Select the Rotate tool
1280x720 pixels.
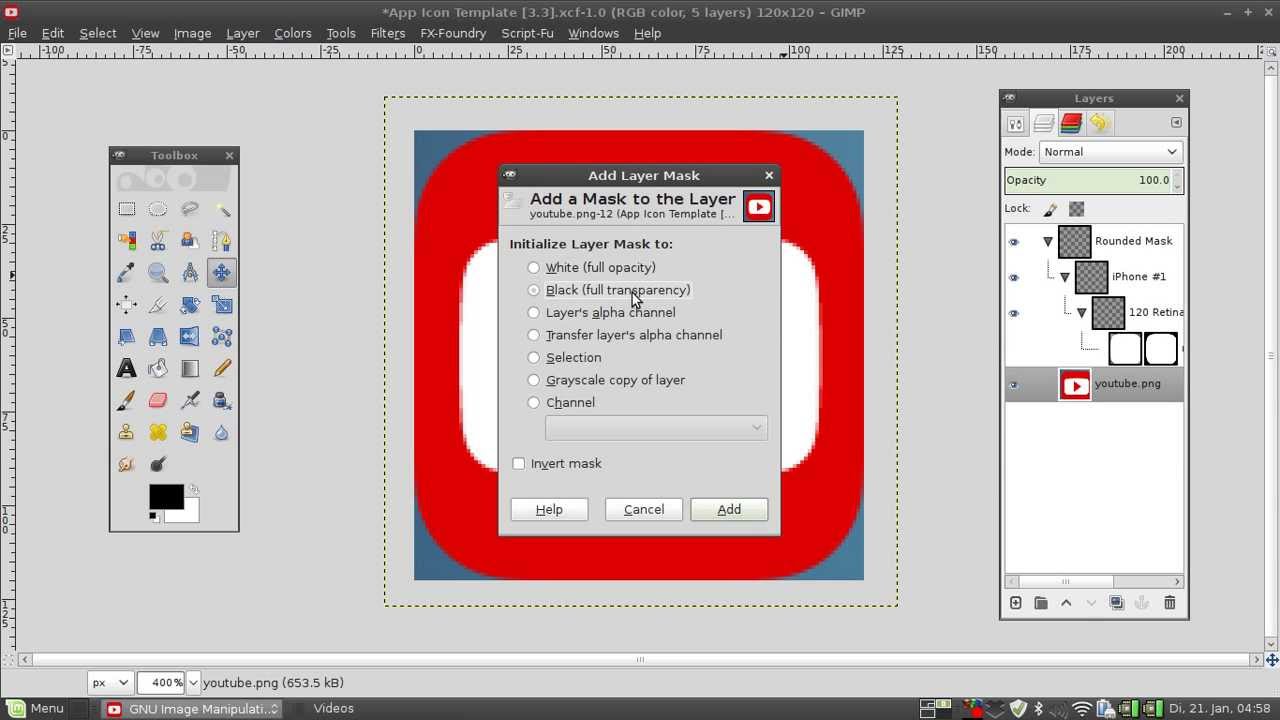tap(190, 305)
